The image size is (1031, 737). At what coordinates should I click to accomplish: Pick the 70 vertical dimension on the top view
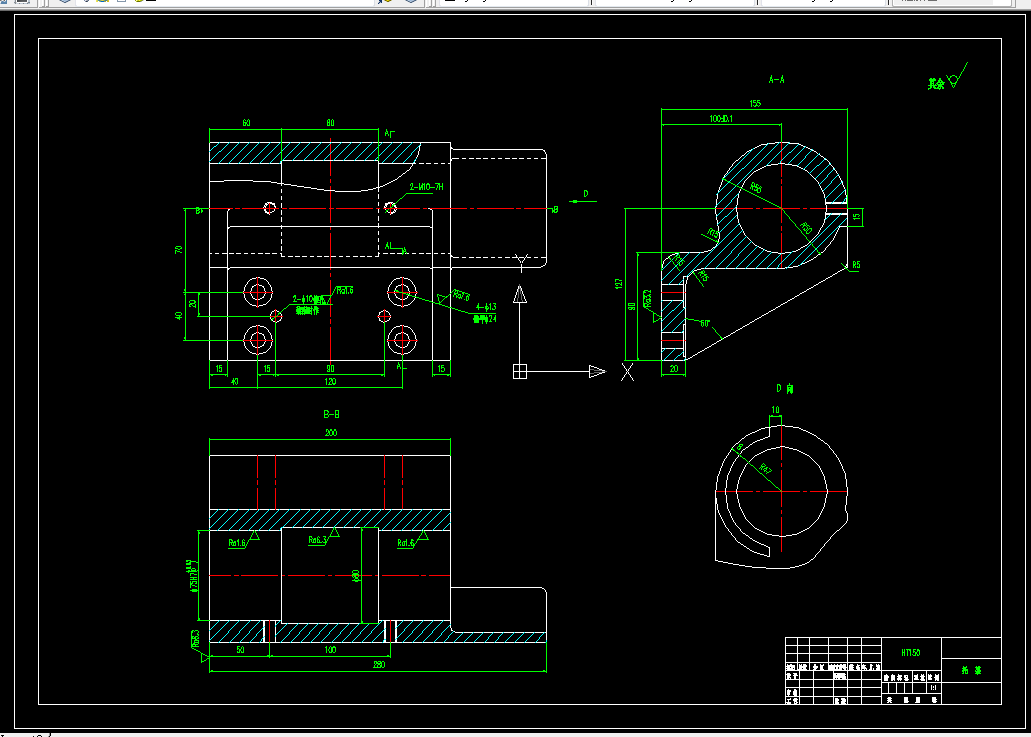coord(178,250)
